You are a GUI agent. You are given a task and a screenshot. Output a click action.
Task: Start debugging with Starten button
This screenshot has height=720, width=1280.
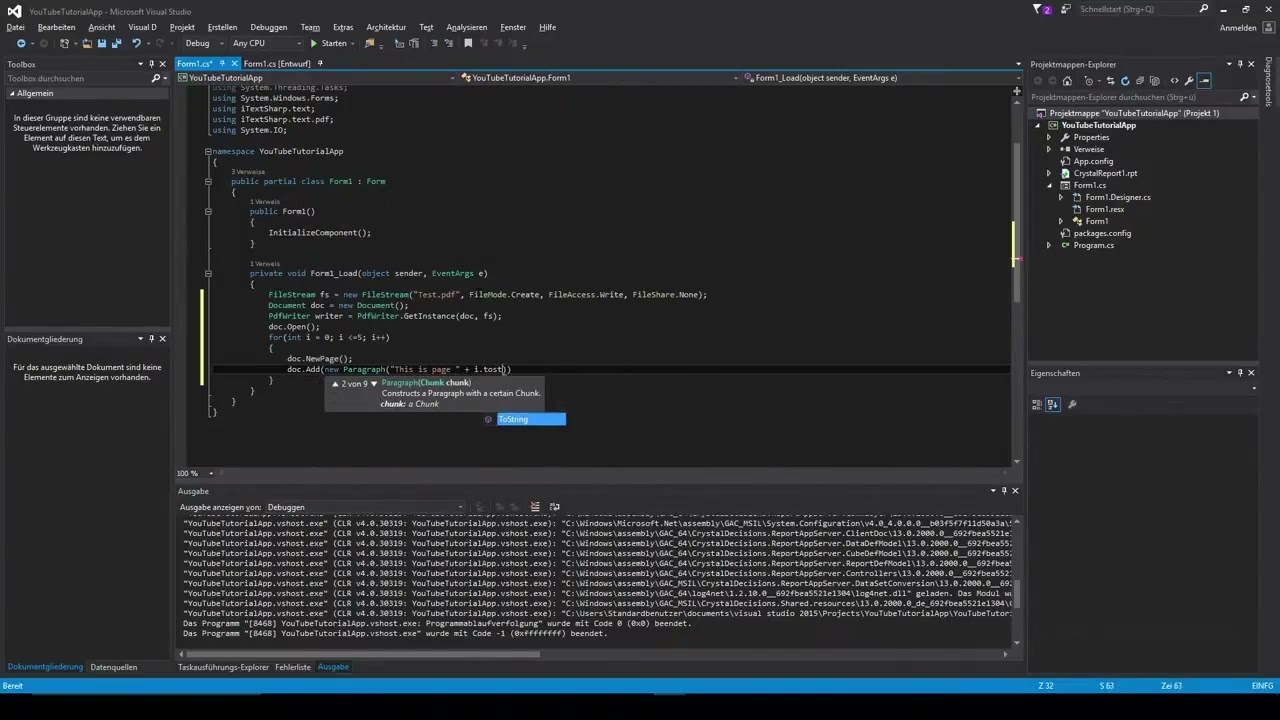click(x=329, y=43)
